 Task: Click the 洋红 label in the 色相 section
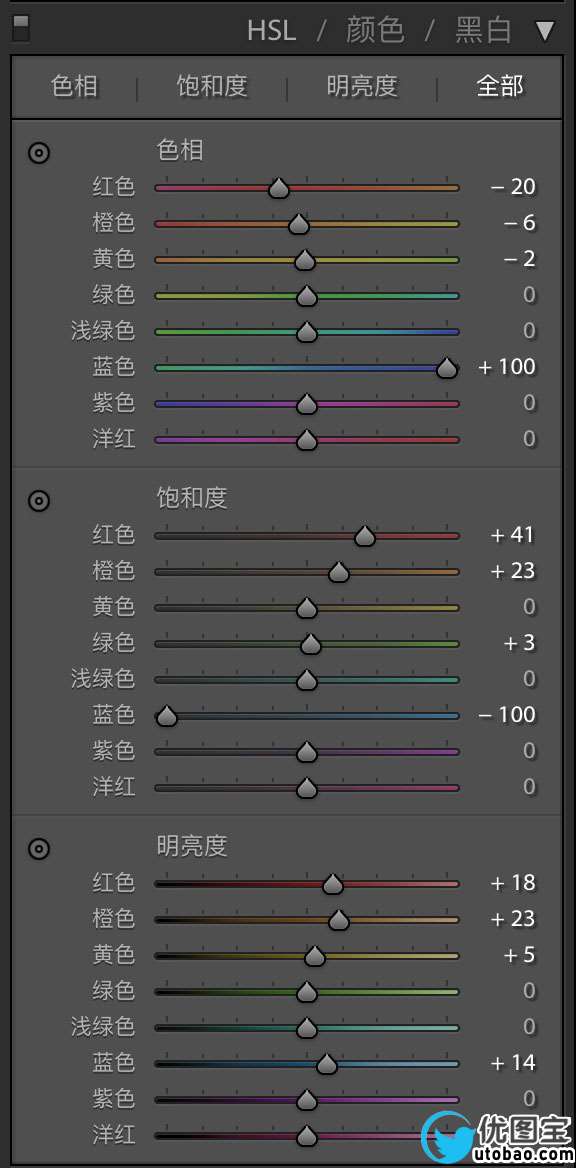pos(114,439)
